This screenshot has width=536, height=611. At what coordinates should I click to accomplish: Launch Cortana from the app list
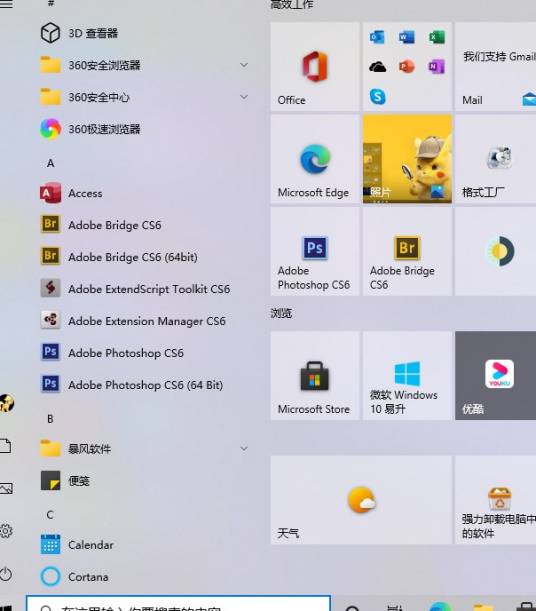point(145,576)
